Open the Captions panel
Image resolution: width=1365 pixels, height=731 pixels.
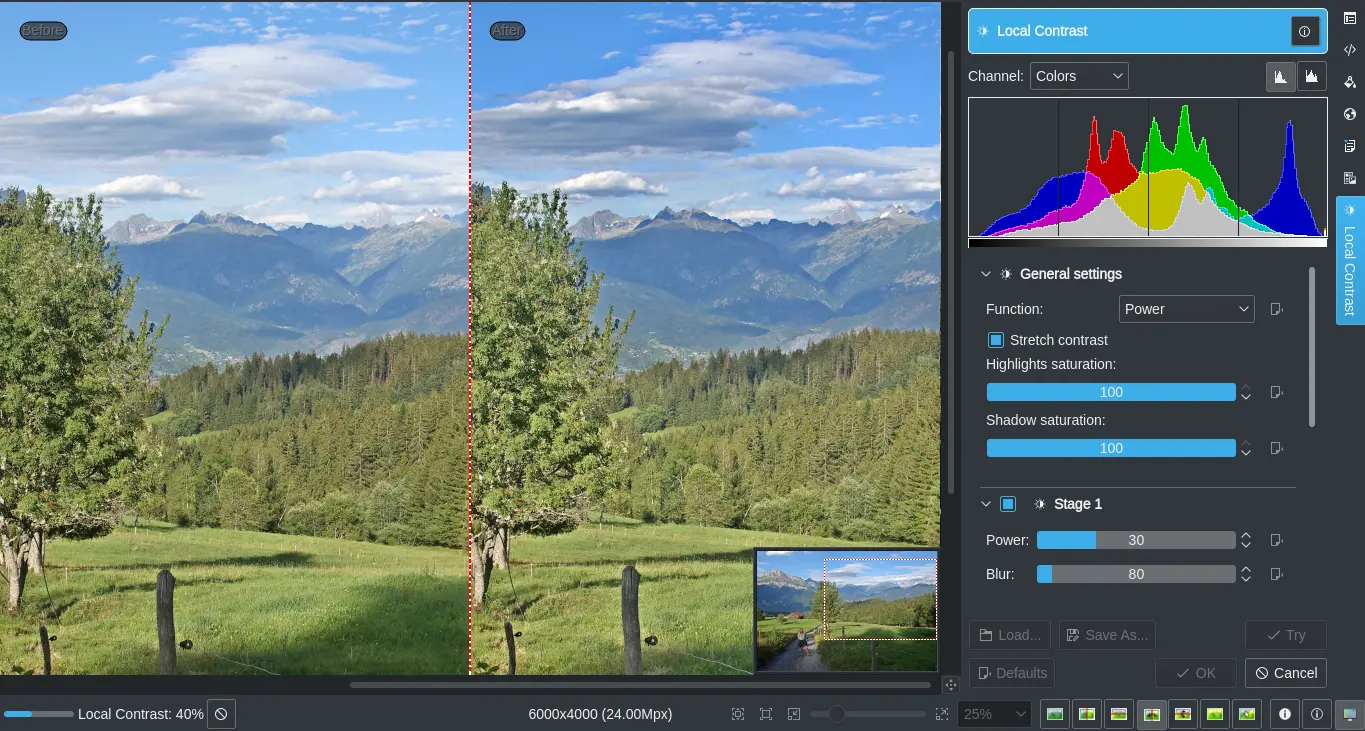[1349, 145]
